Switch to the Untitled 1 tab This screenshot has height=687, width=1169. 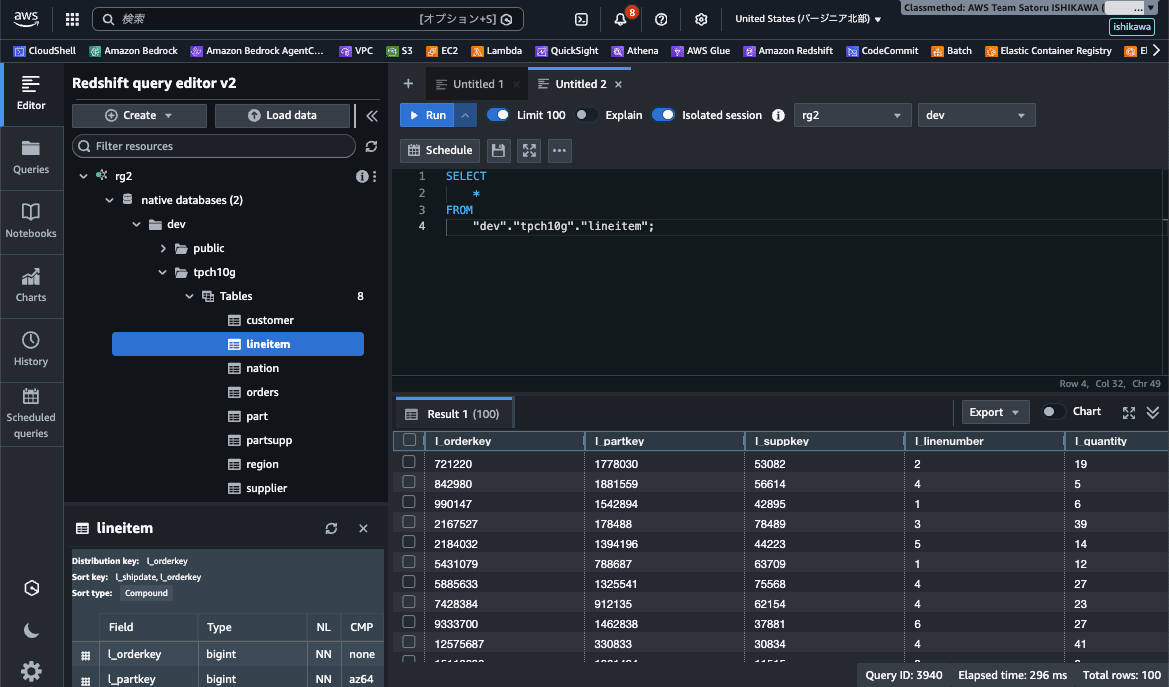pyautogui.click(x=470, y=84)
